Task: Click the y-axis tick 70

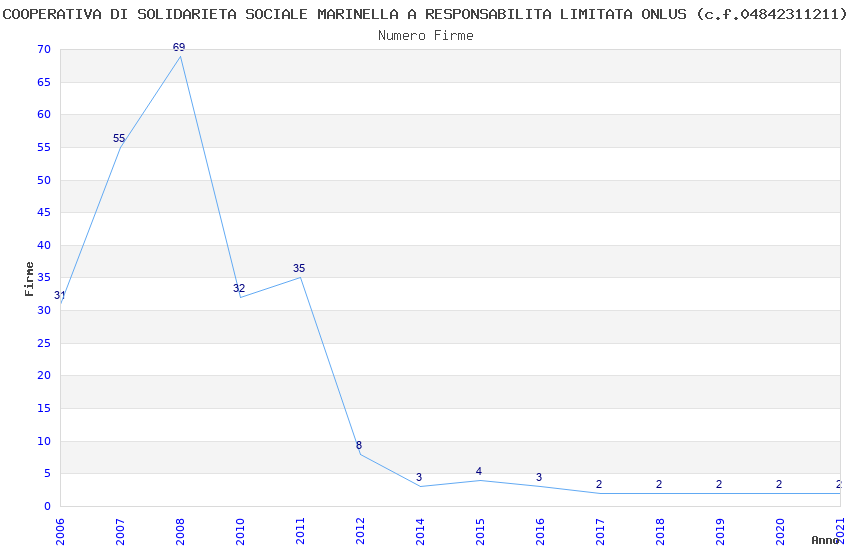Action: [x=44, y=49]
